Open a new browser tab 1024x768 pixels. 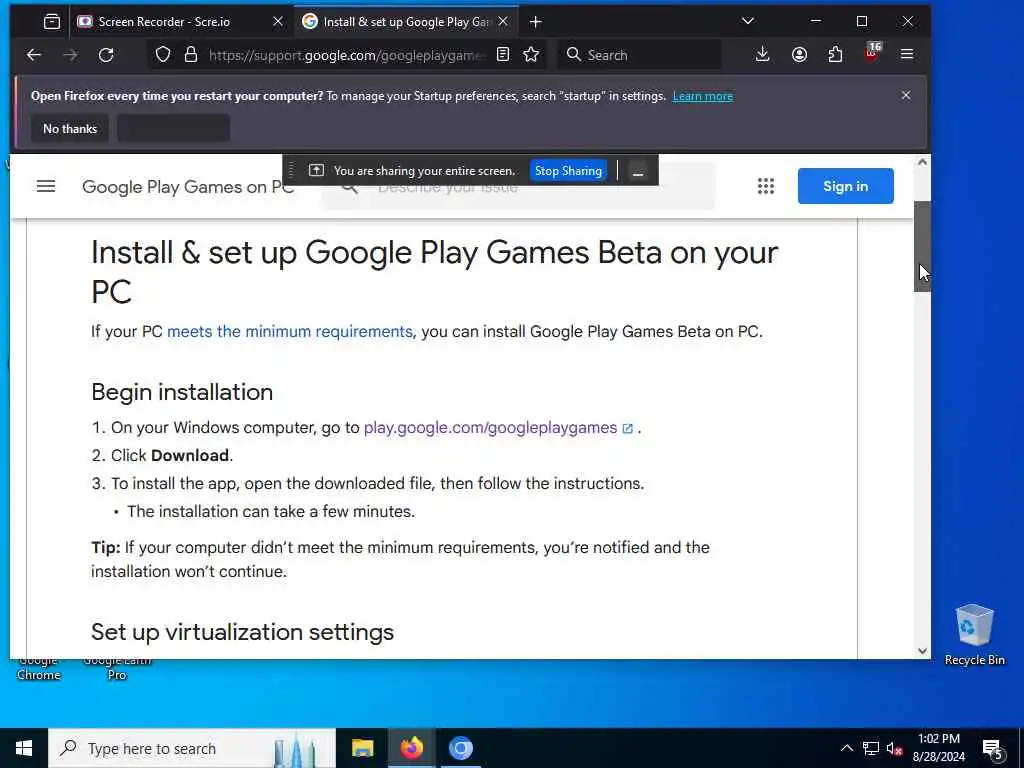[536, 22]
